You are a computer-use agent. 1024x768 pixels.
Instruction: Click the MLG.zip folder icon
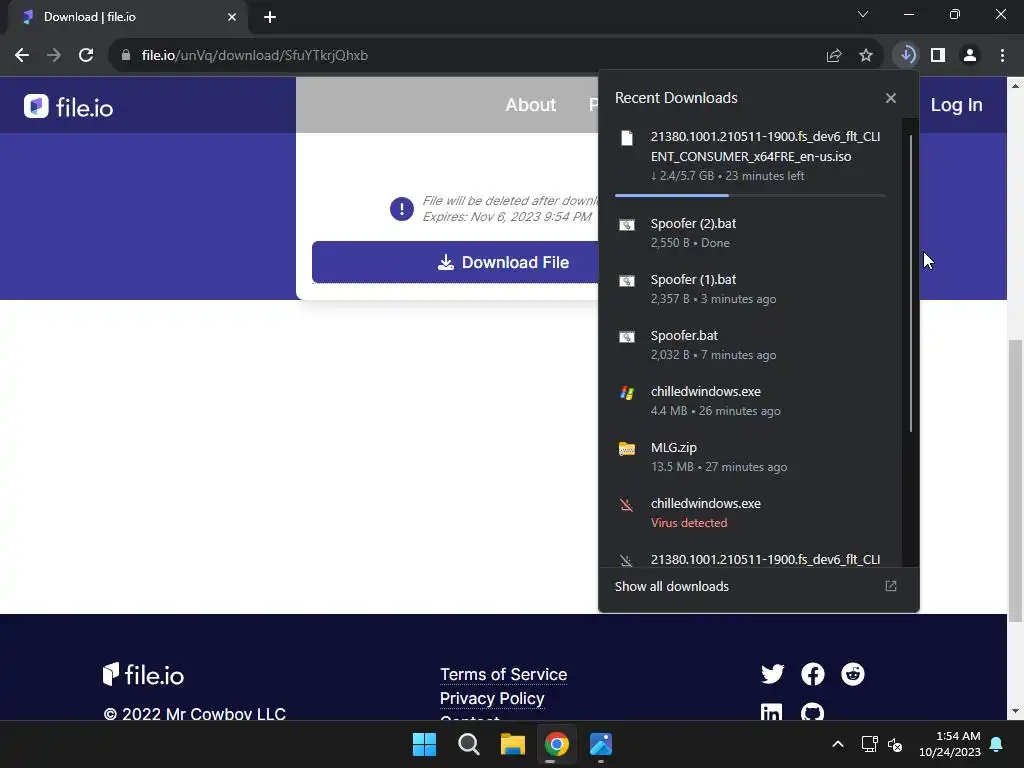pos(627,449)
